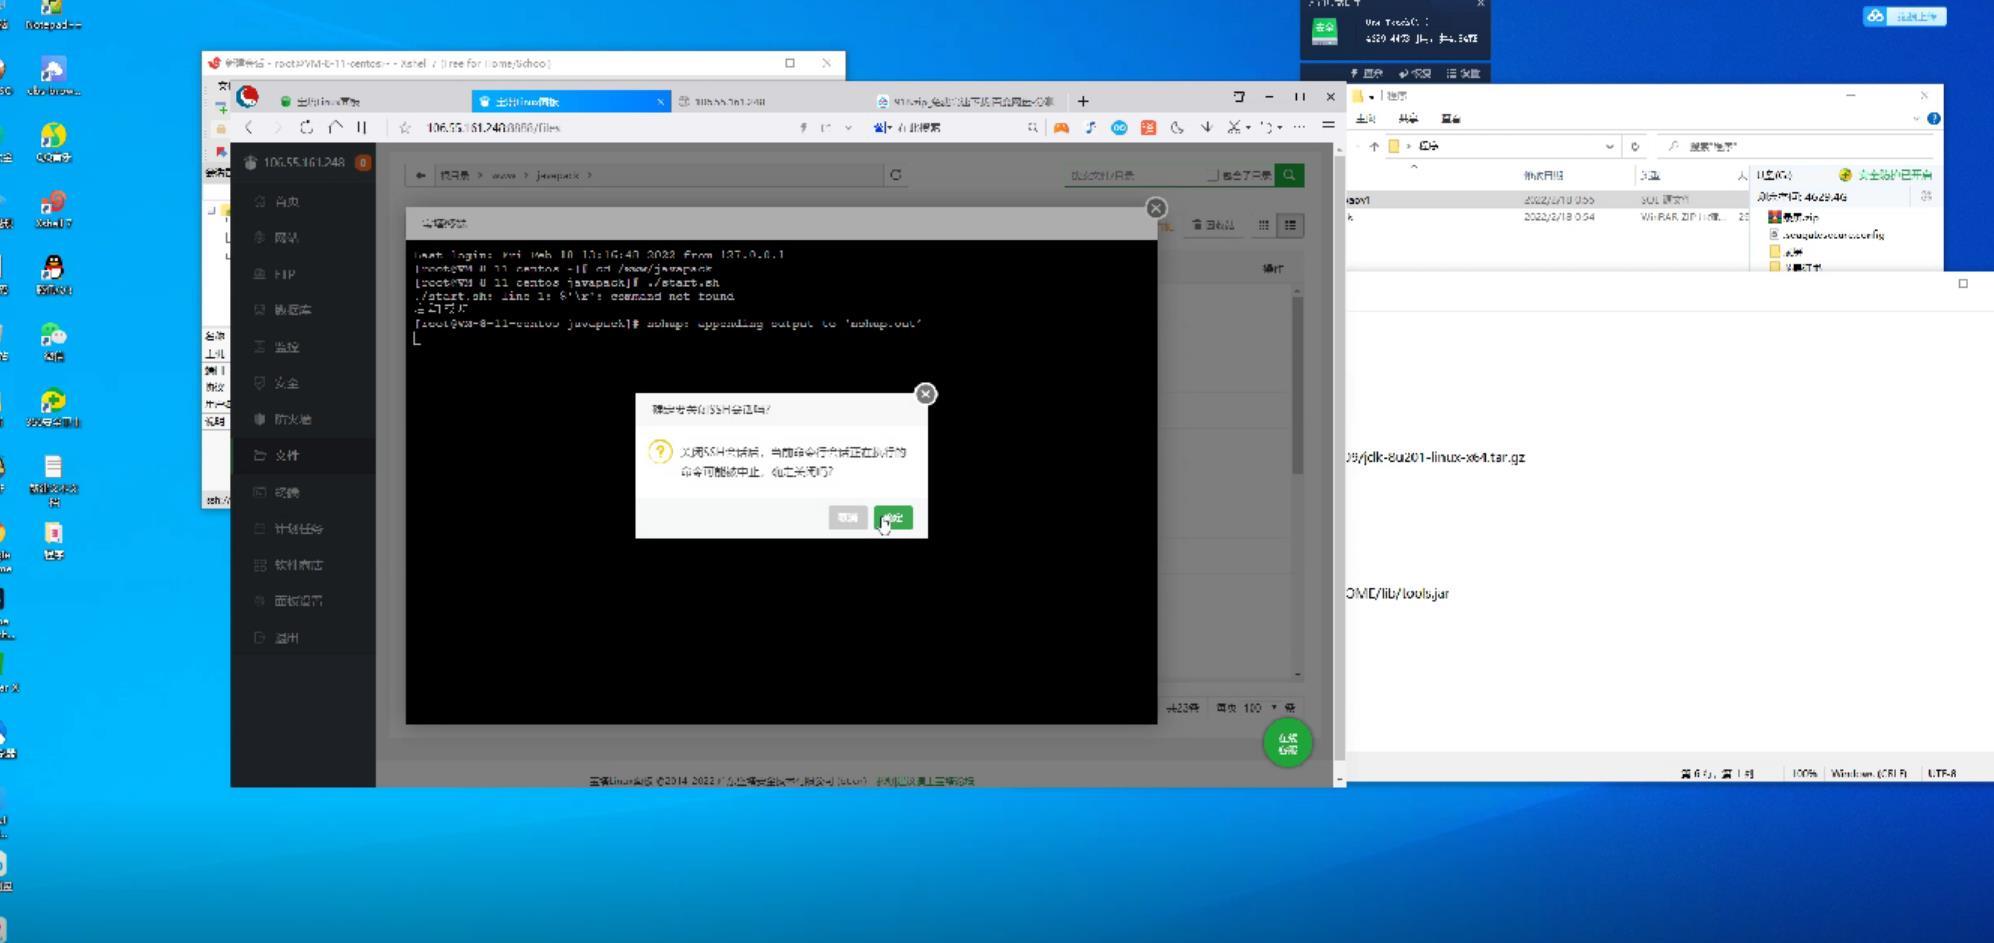Click the orange notification badge beside server IP
The height and width of the screenshot is (943, 1994).
click(x=363, y=162)
